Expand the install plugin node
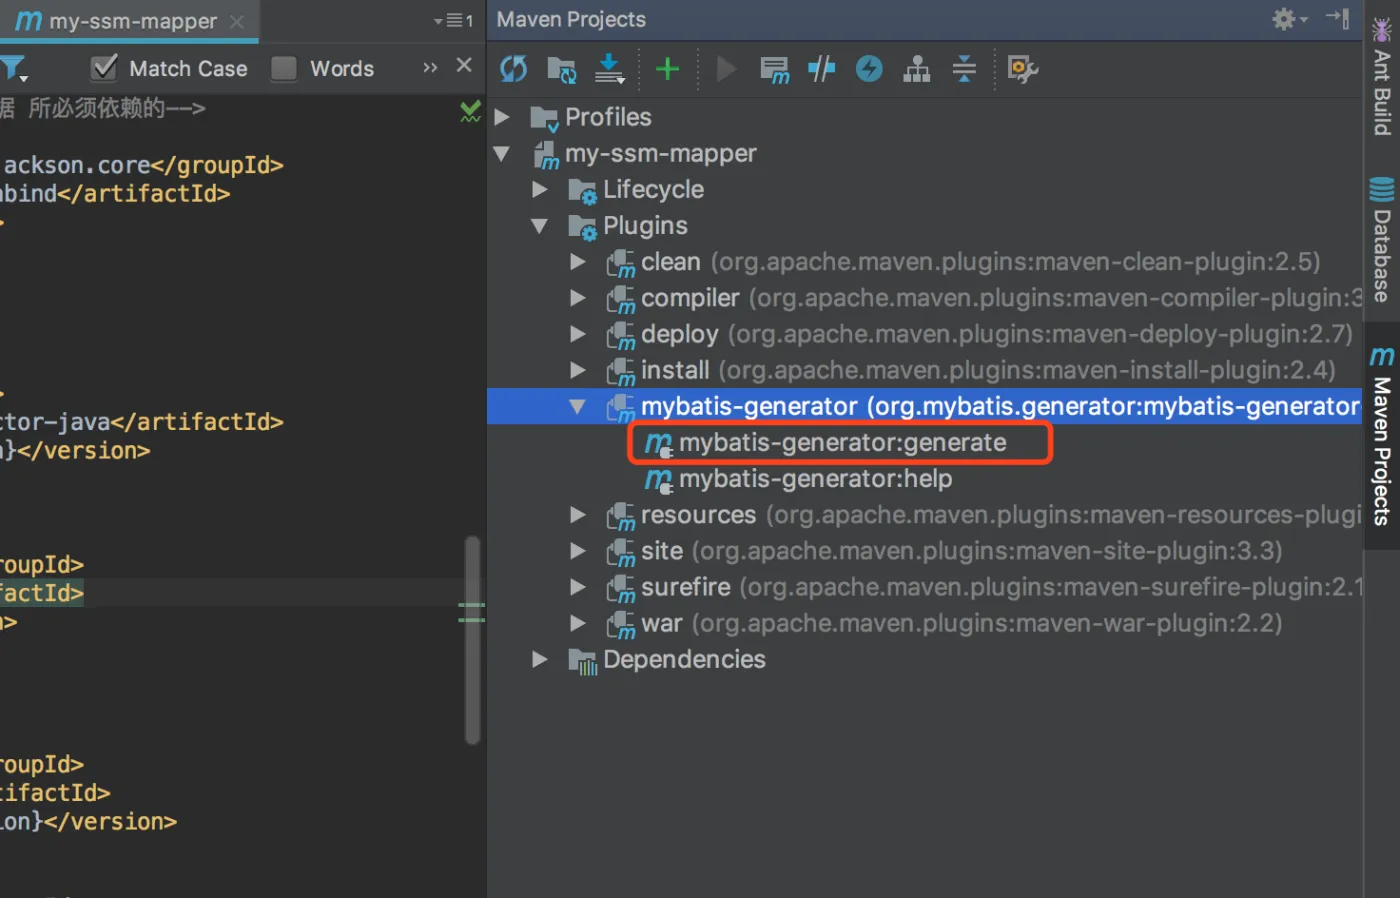This screenshot has height=898, width=1400. 578,370
